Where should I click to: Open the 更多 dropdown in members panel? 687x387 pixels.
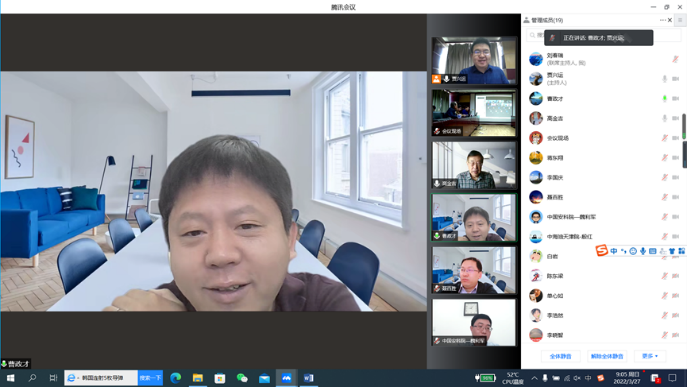[x=650, y=356]
